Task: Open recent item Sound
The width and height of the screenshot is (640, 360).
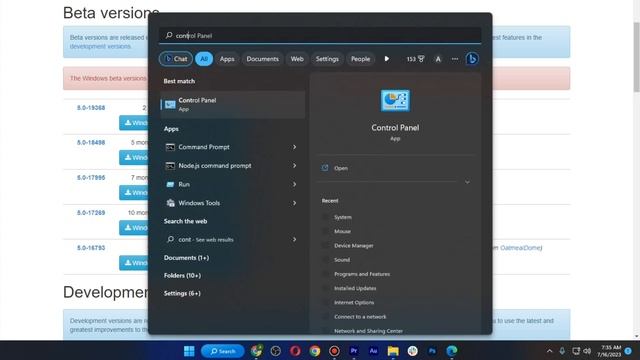Action: (x=342, y=260)
